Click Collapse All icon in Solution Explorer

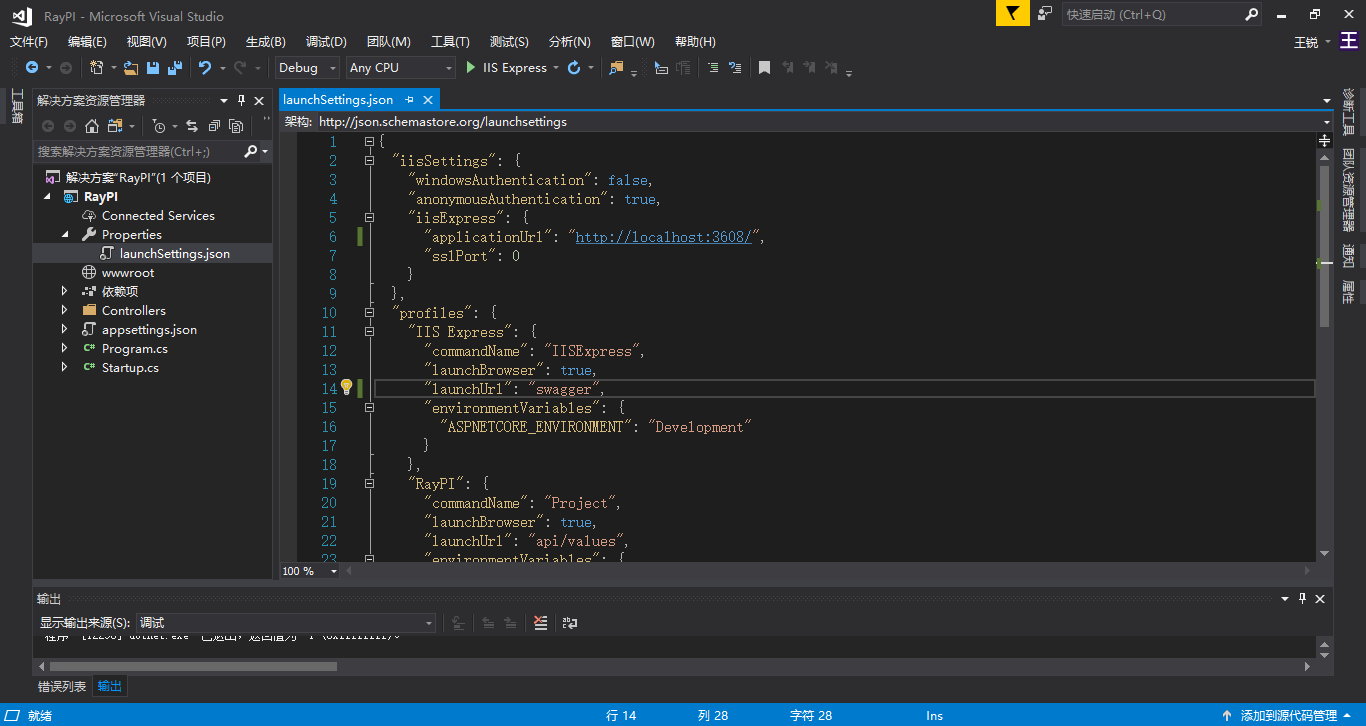click(x=214, y=126)
